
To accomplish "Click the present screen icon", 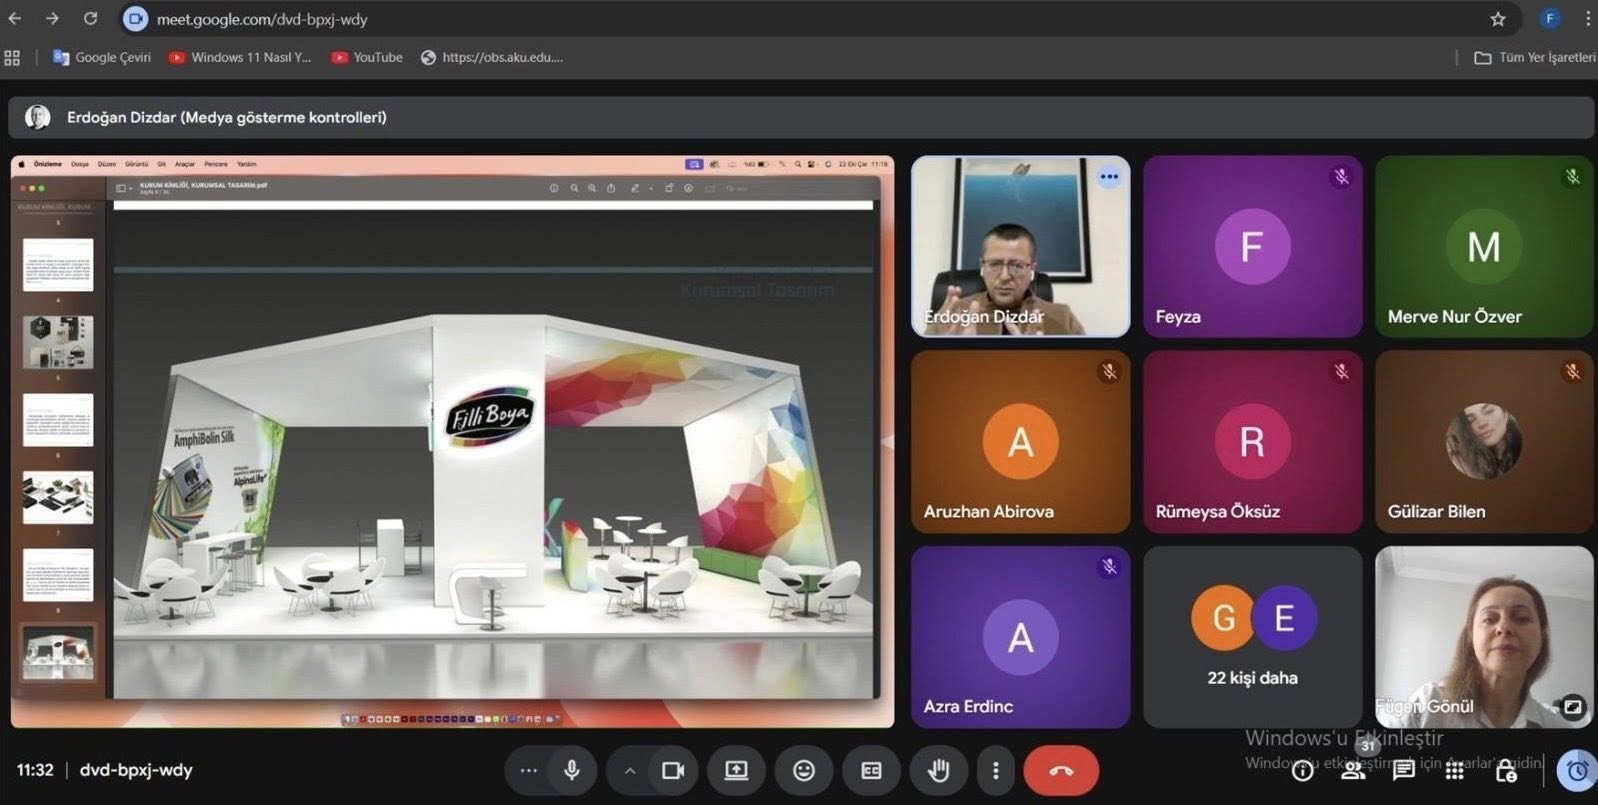I will coord(736,770).
